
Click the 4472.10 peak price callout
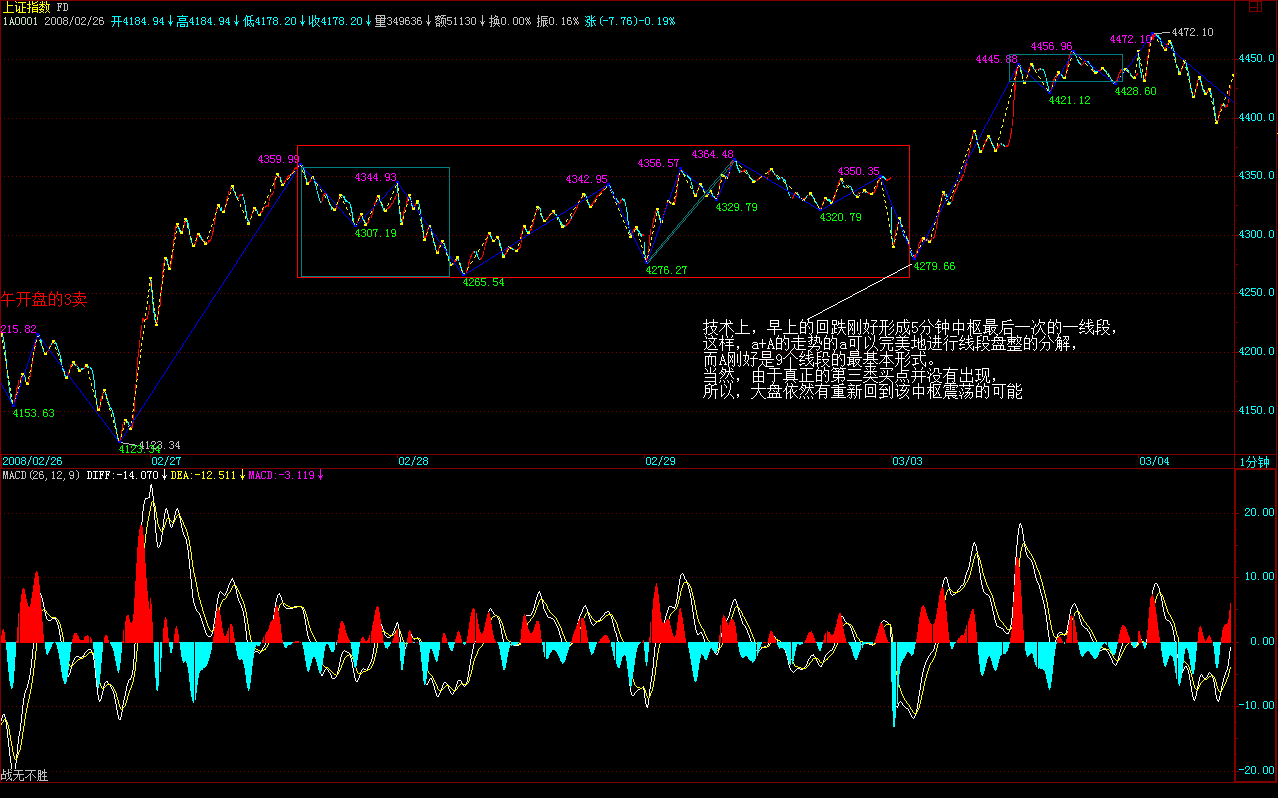point(1192,33)
